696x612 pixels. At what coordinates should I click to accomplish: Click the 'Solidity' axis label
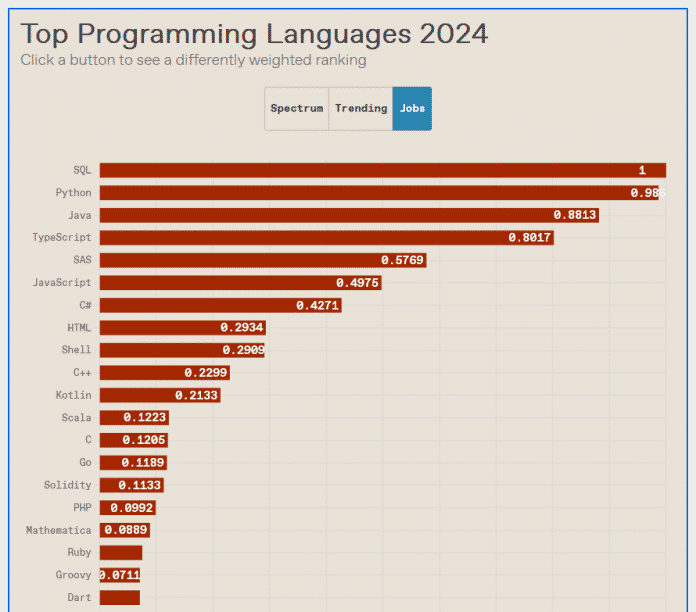coord(67,485)
